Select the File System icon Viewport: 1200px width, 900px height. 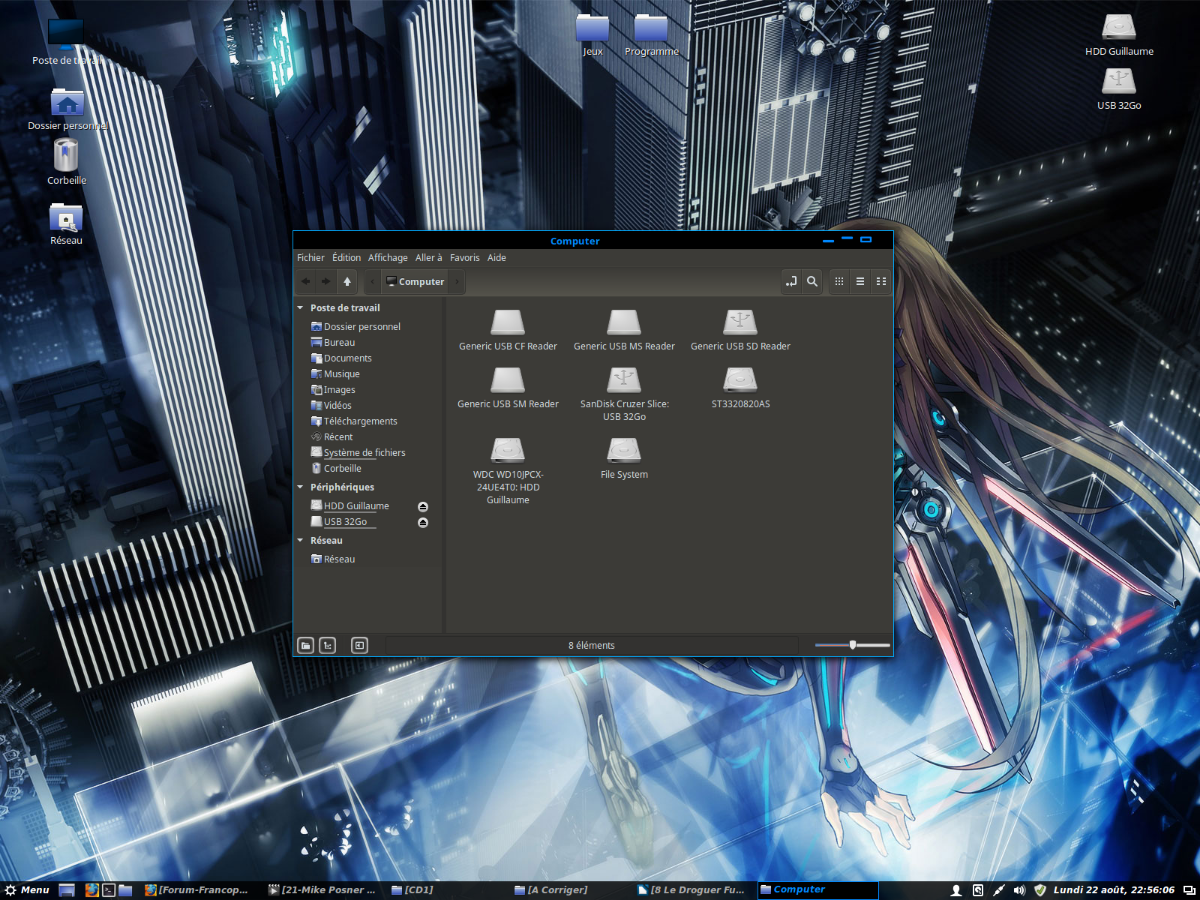pyautogui.click(x=624, y=459)
